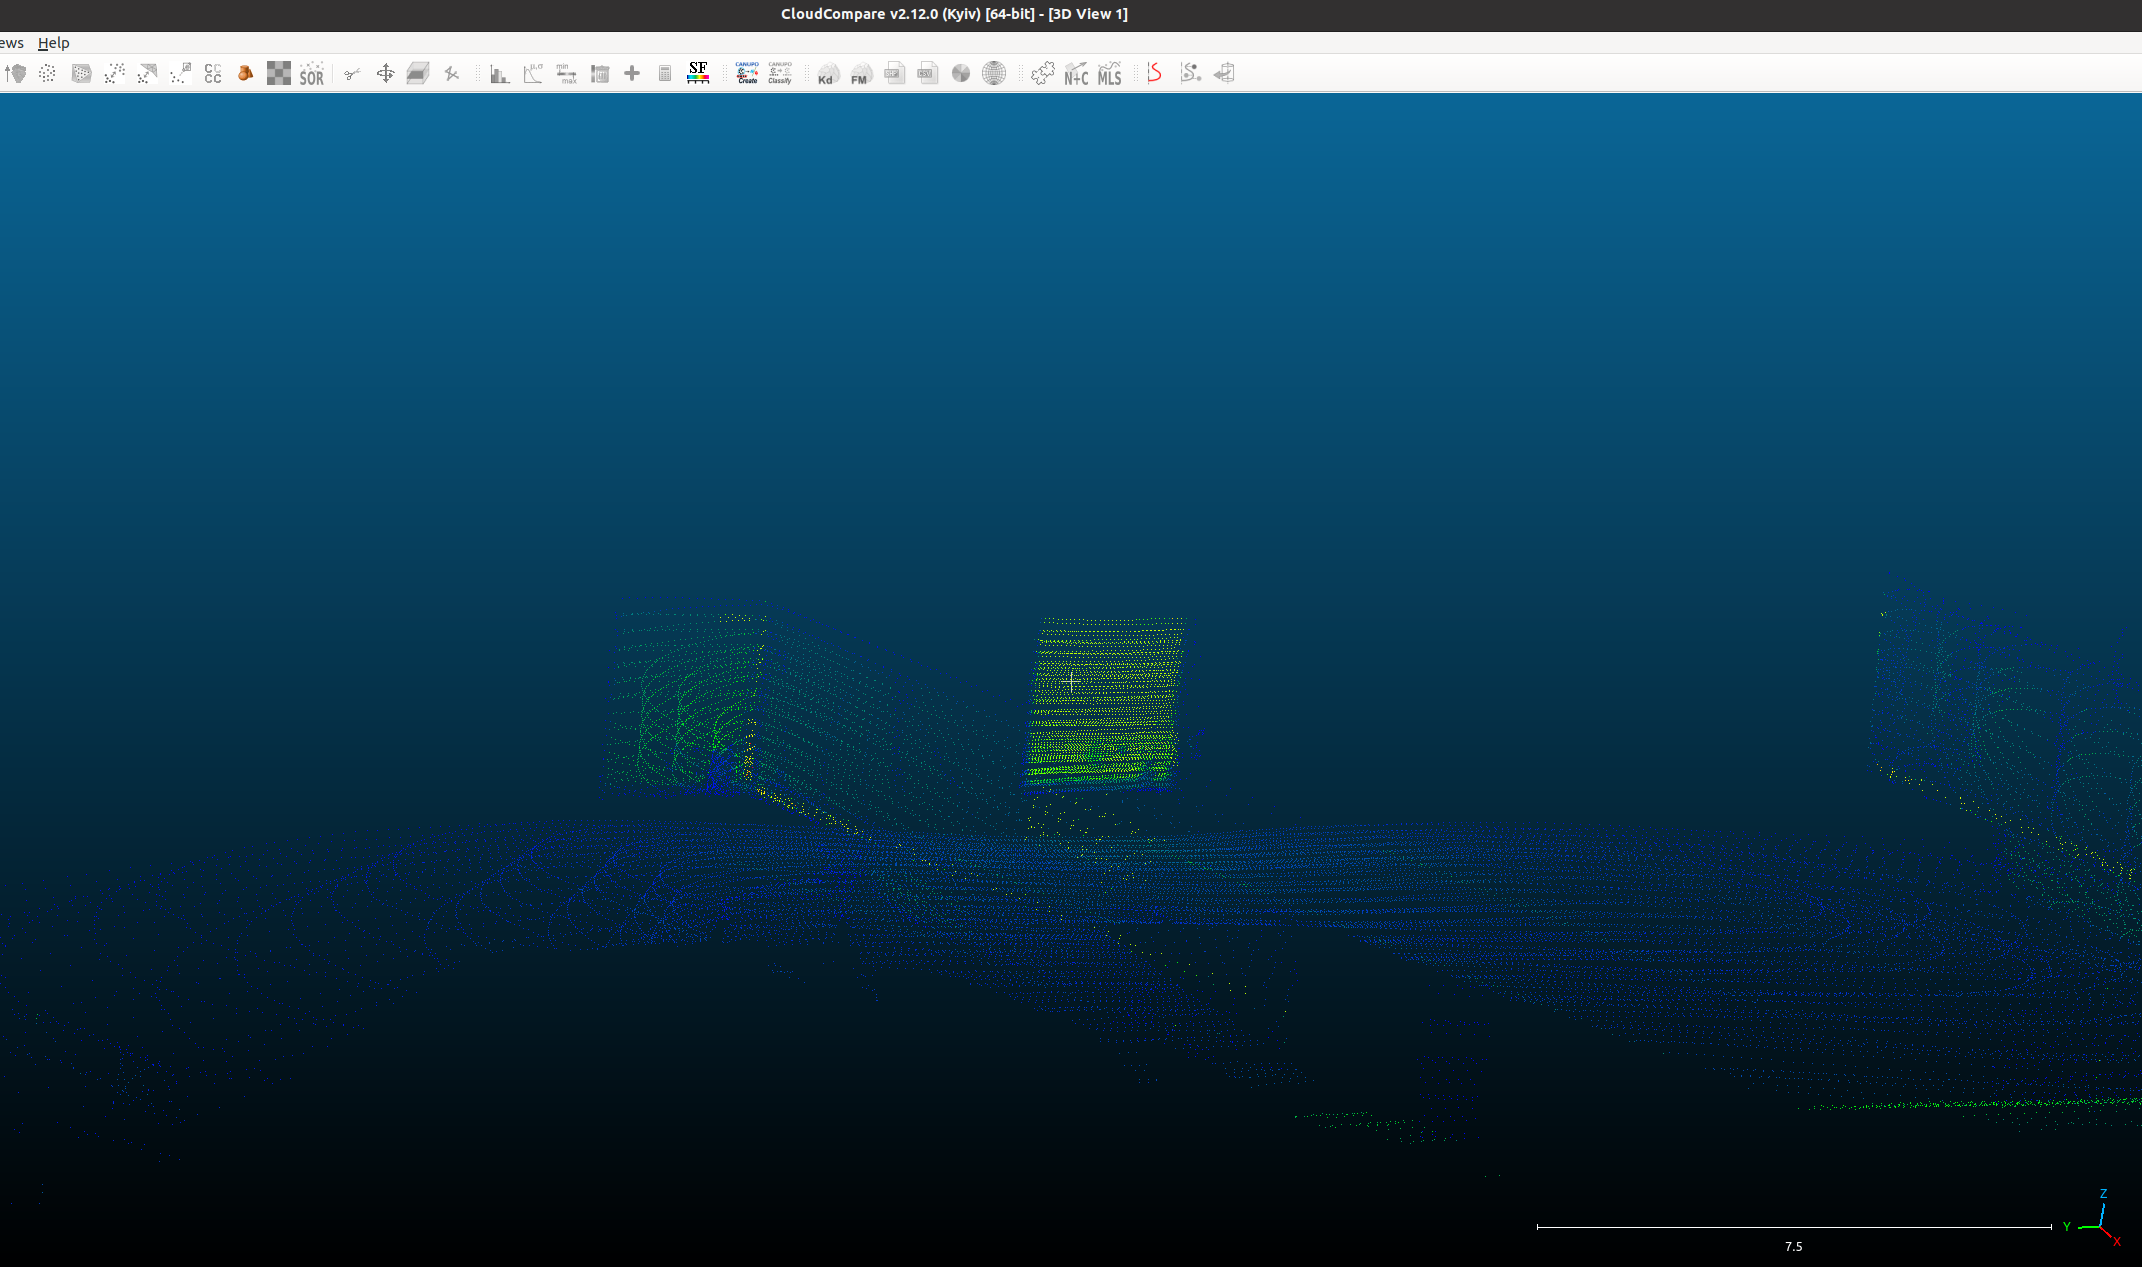Clone the selected entity (sheep icon)

click(245, 73)
